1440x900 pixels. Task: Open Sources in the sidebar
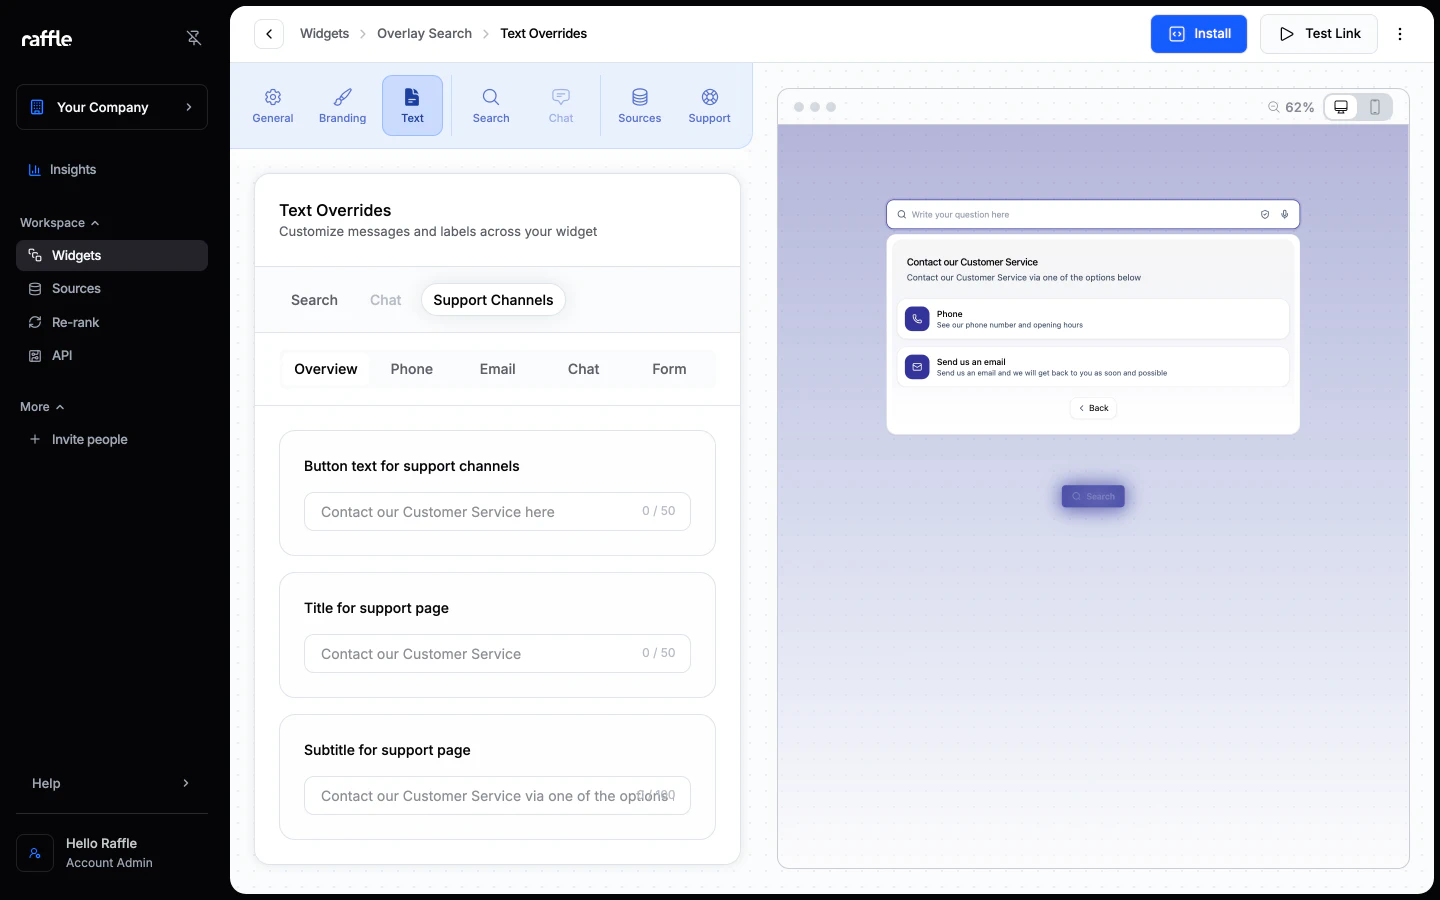tap(112, 289)
